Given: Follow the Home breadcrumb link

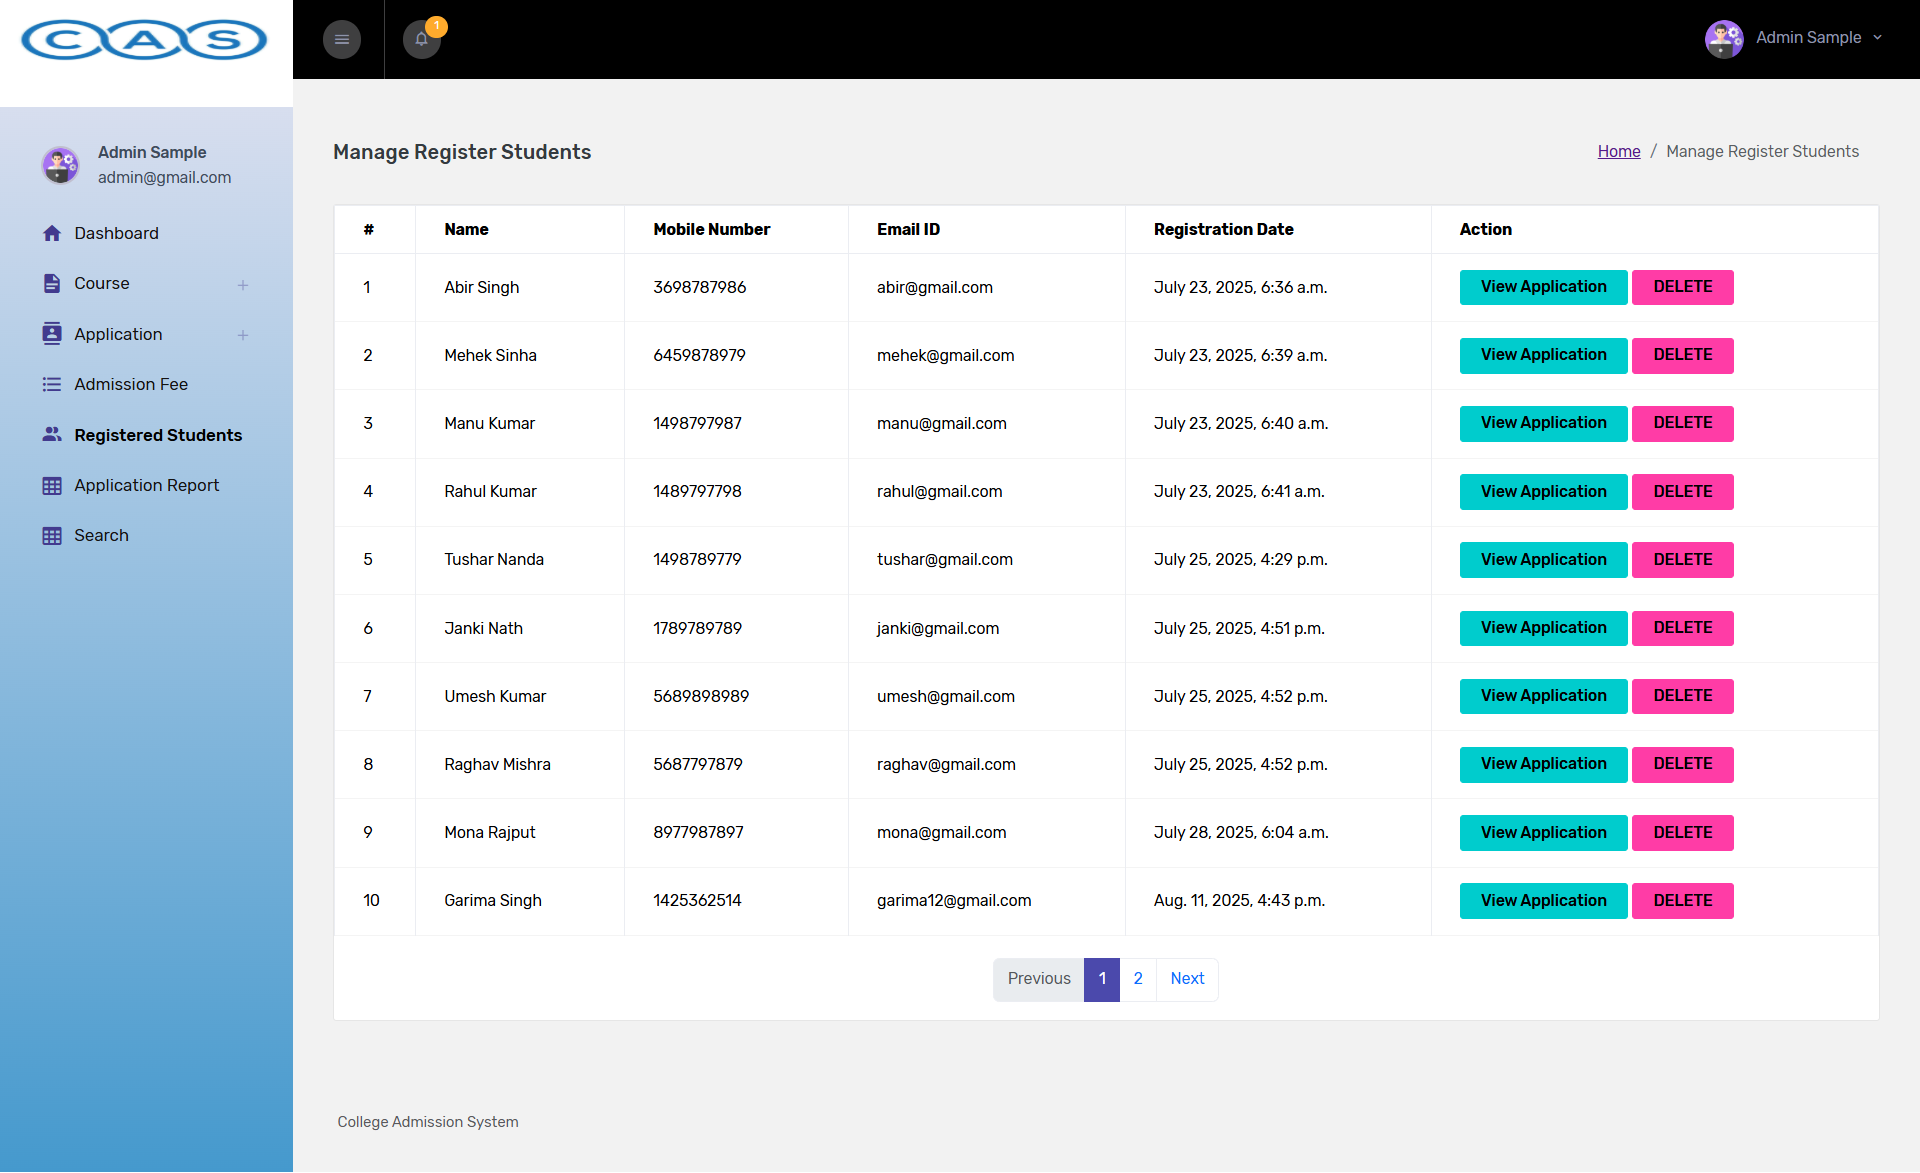Looking at the screenshot, I should pyautogui.click(x=1618, y=151).
